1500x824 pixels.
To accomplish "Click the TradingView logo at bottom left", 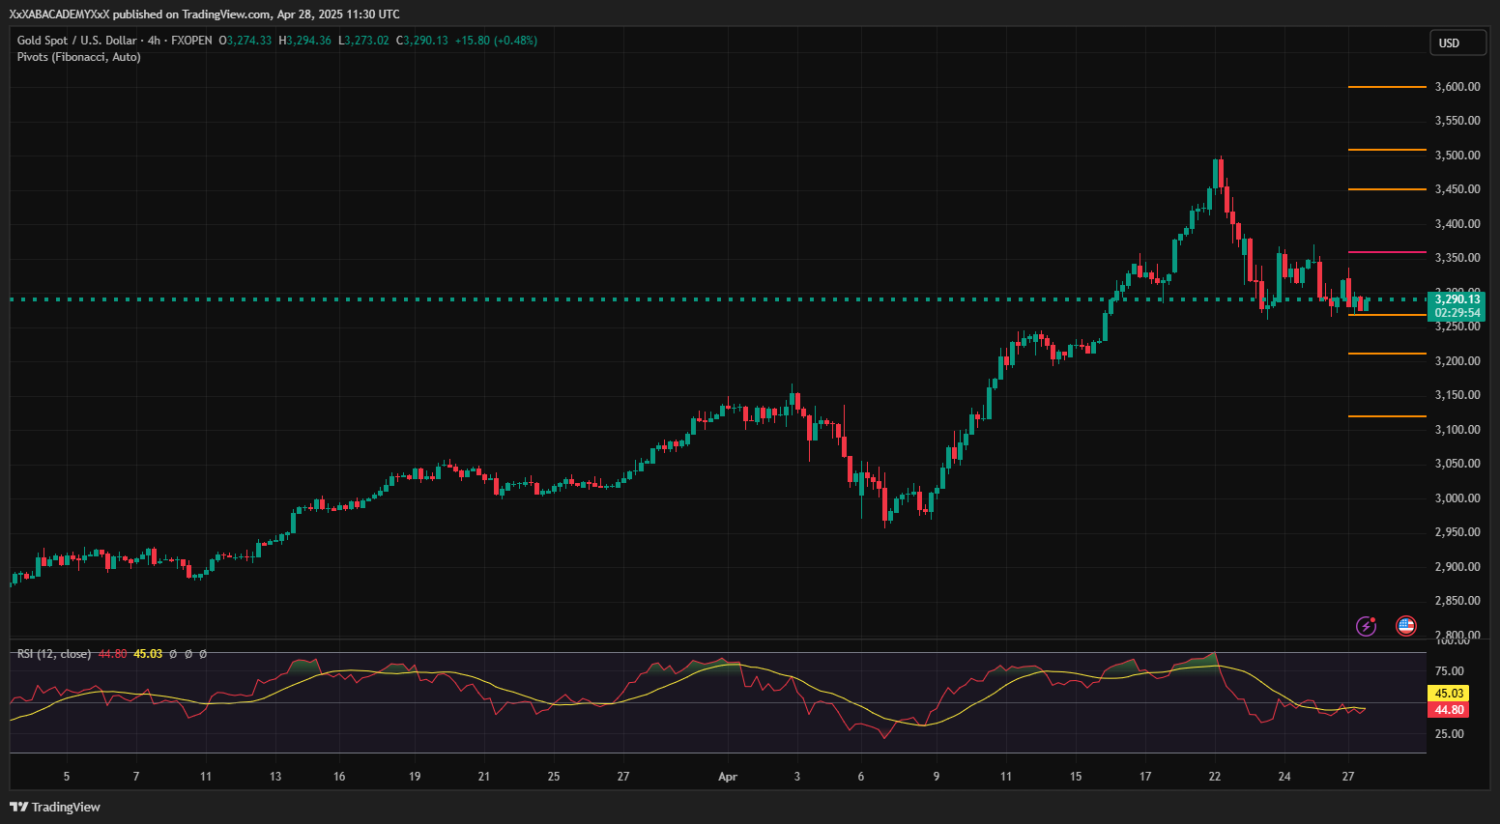I will [55, 807].
